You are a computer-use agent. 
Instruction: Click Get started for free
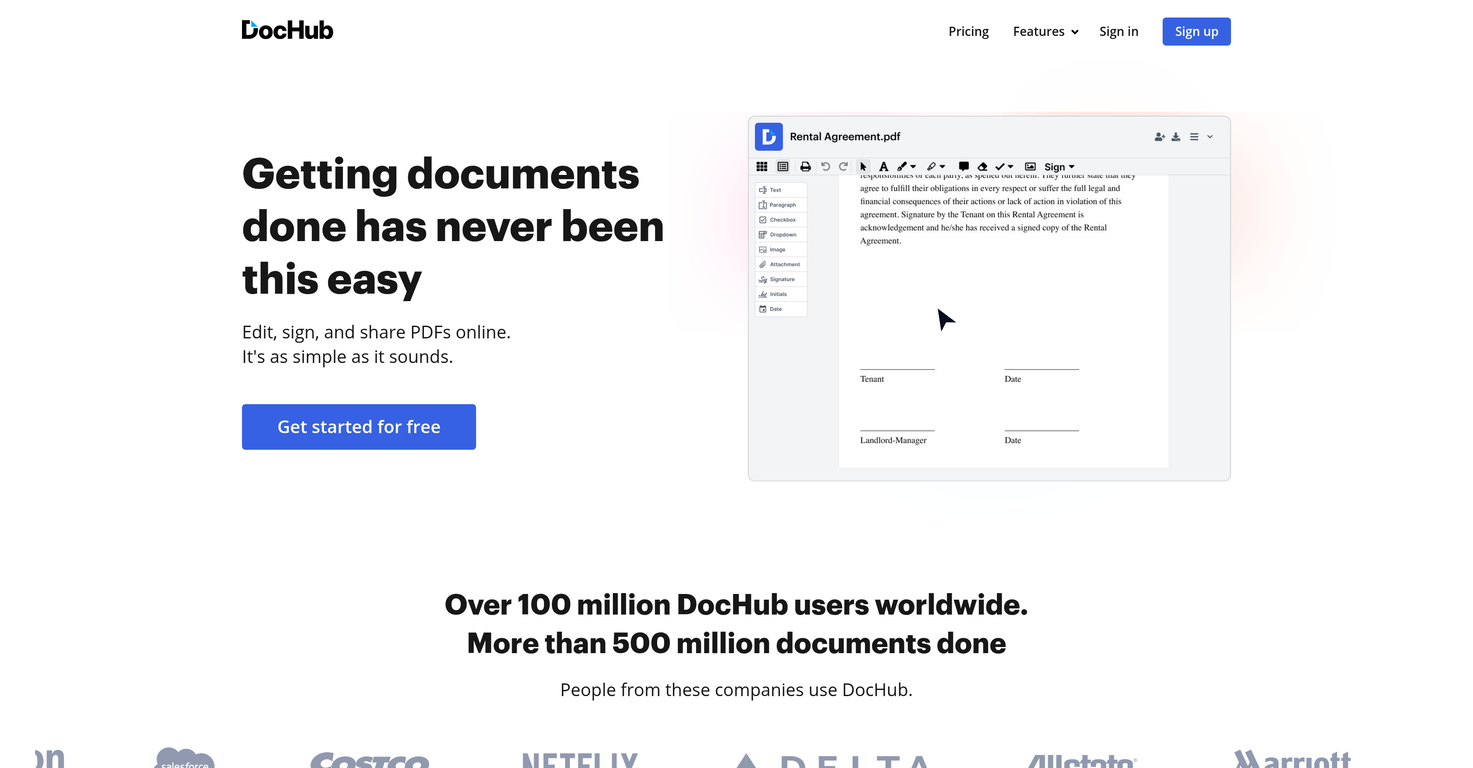point(359,426)
